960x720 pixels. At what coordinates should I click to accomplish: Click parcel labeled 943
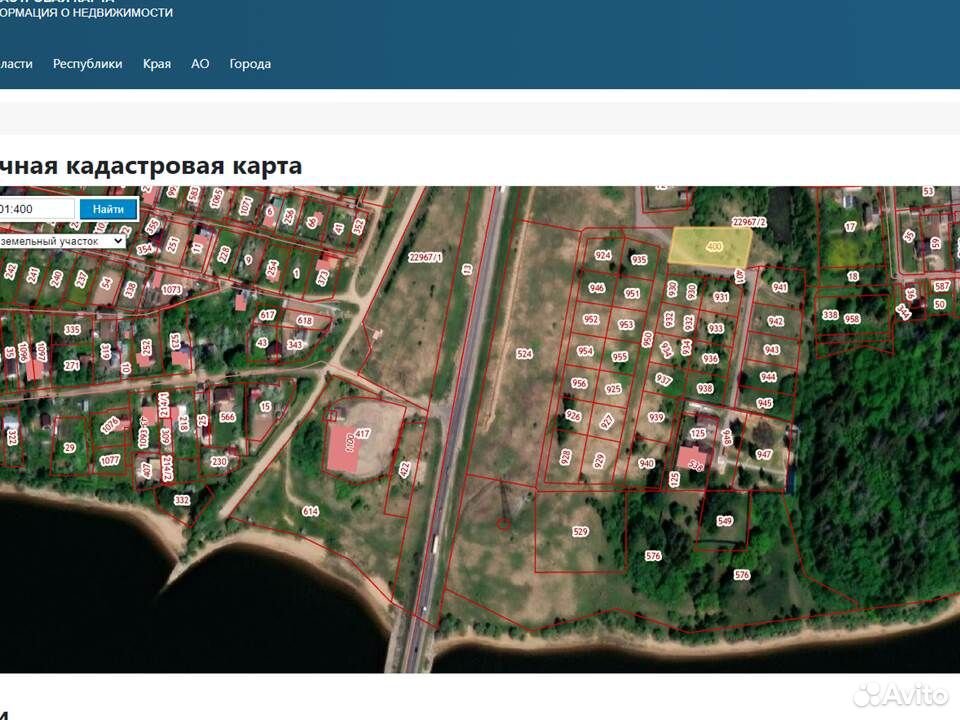[771, 349]
